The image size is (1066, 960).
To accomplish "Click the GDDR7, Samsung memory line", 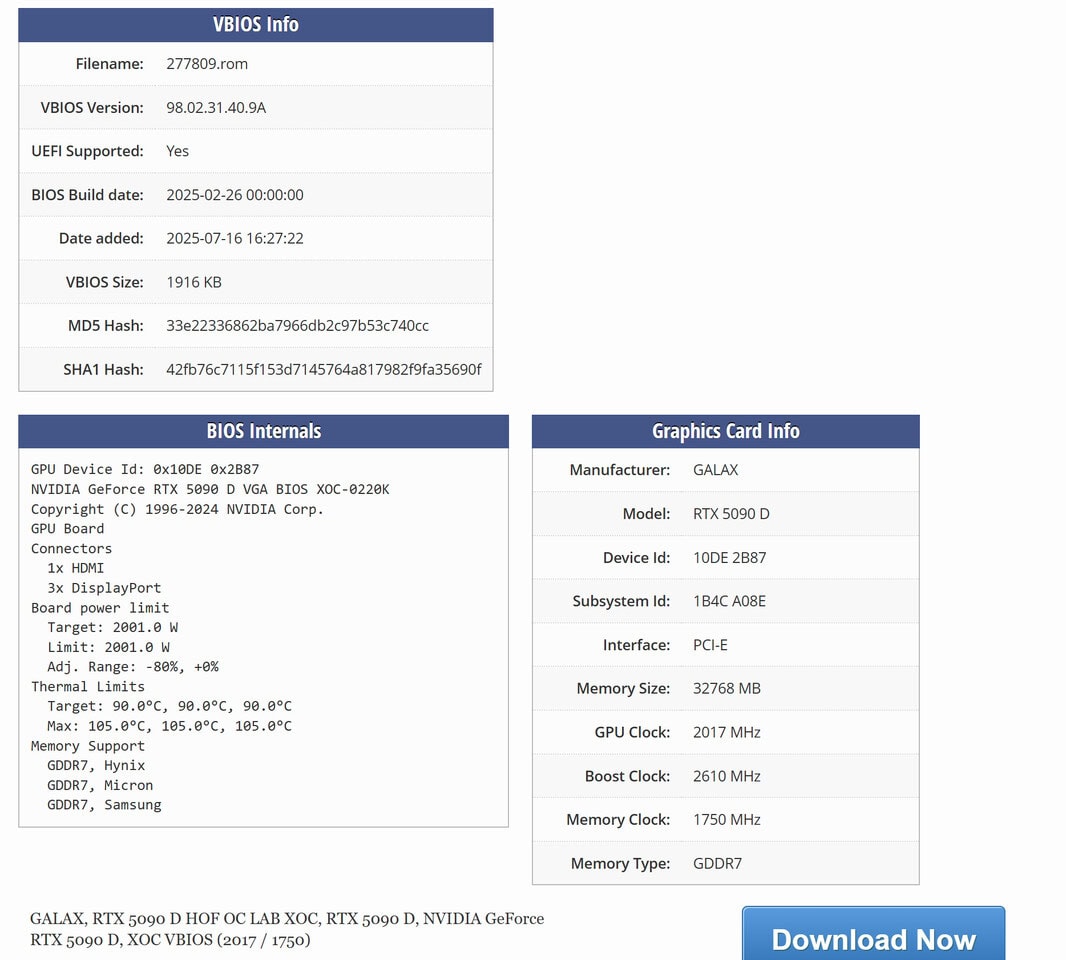I will click(x=104, y=804).
